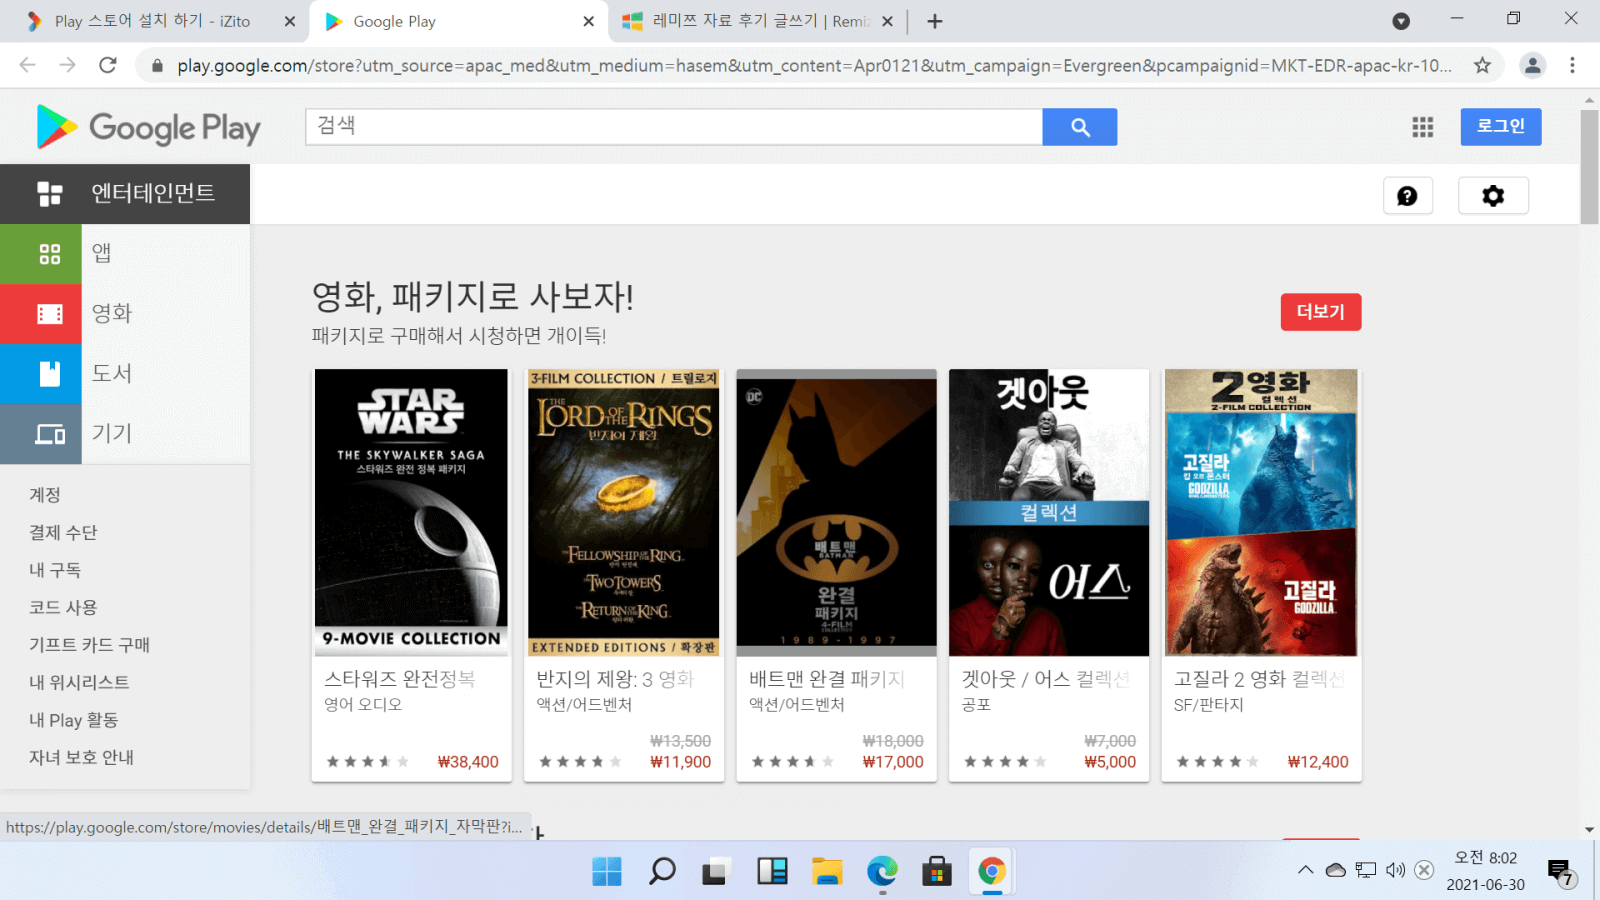The height and width of the screenshot is (900, 1600).
Task: Open 코드 사용 link
Action: tap(63, 608)
